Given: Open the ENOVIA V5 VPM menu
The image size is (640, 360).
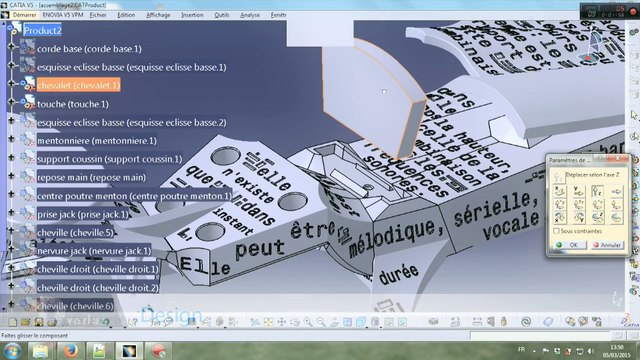Looking at the screenshot, I should coord(63,15).
